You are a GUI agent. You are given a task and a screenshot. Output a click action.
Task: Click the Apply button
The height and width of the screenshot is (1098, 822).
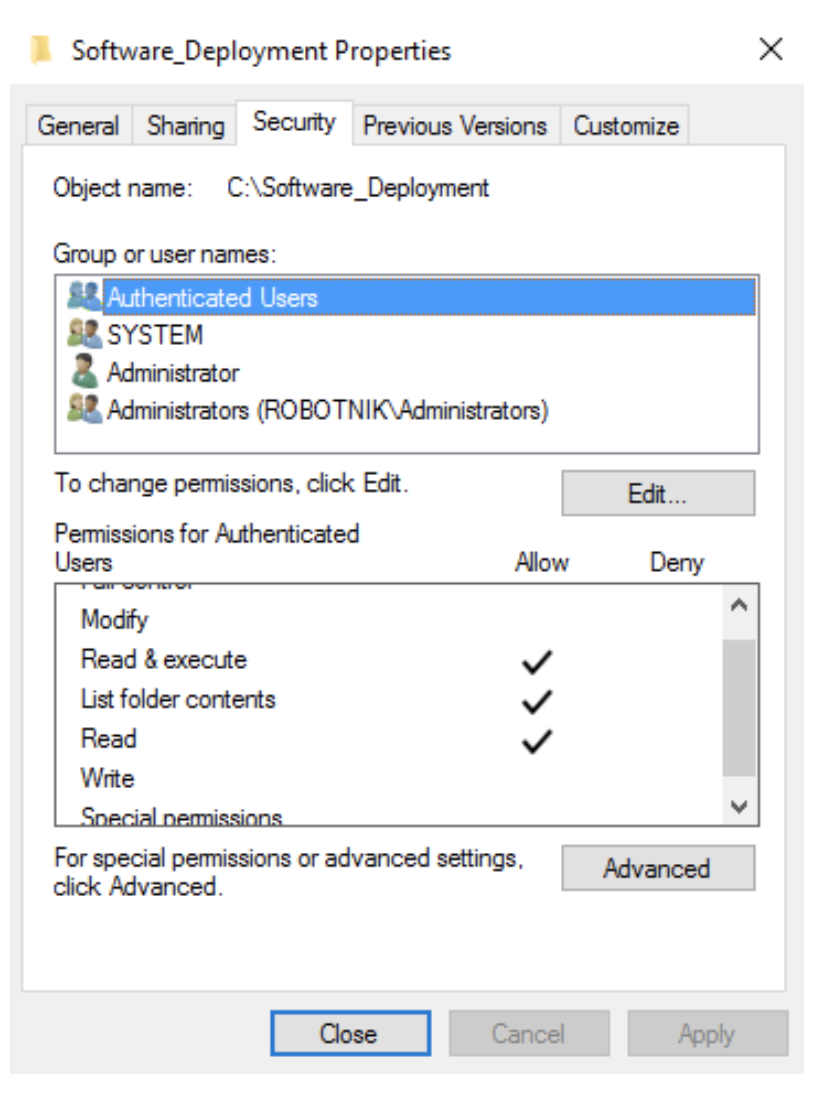coord(707,1034)
